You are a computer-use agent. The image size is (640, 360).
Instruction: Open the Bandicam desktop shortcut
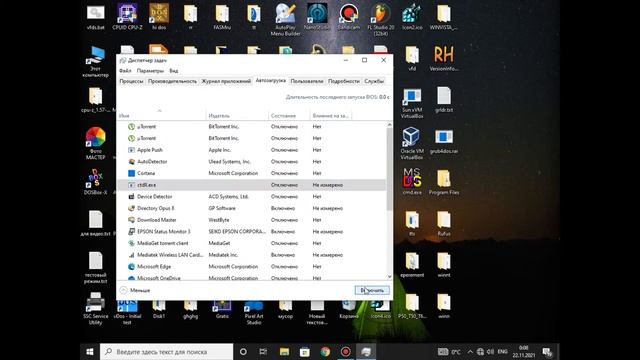tap(349, 17)
